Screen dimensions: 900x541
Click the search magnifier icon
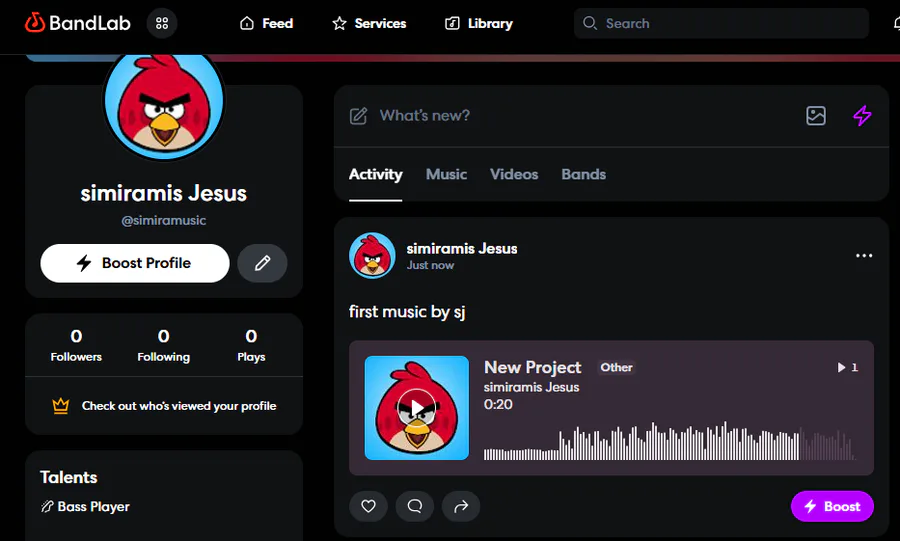589,23
